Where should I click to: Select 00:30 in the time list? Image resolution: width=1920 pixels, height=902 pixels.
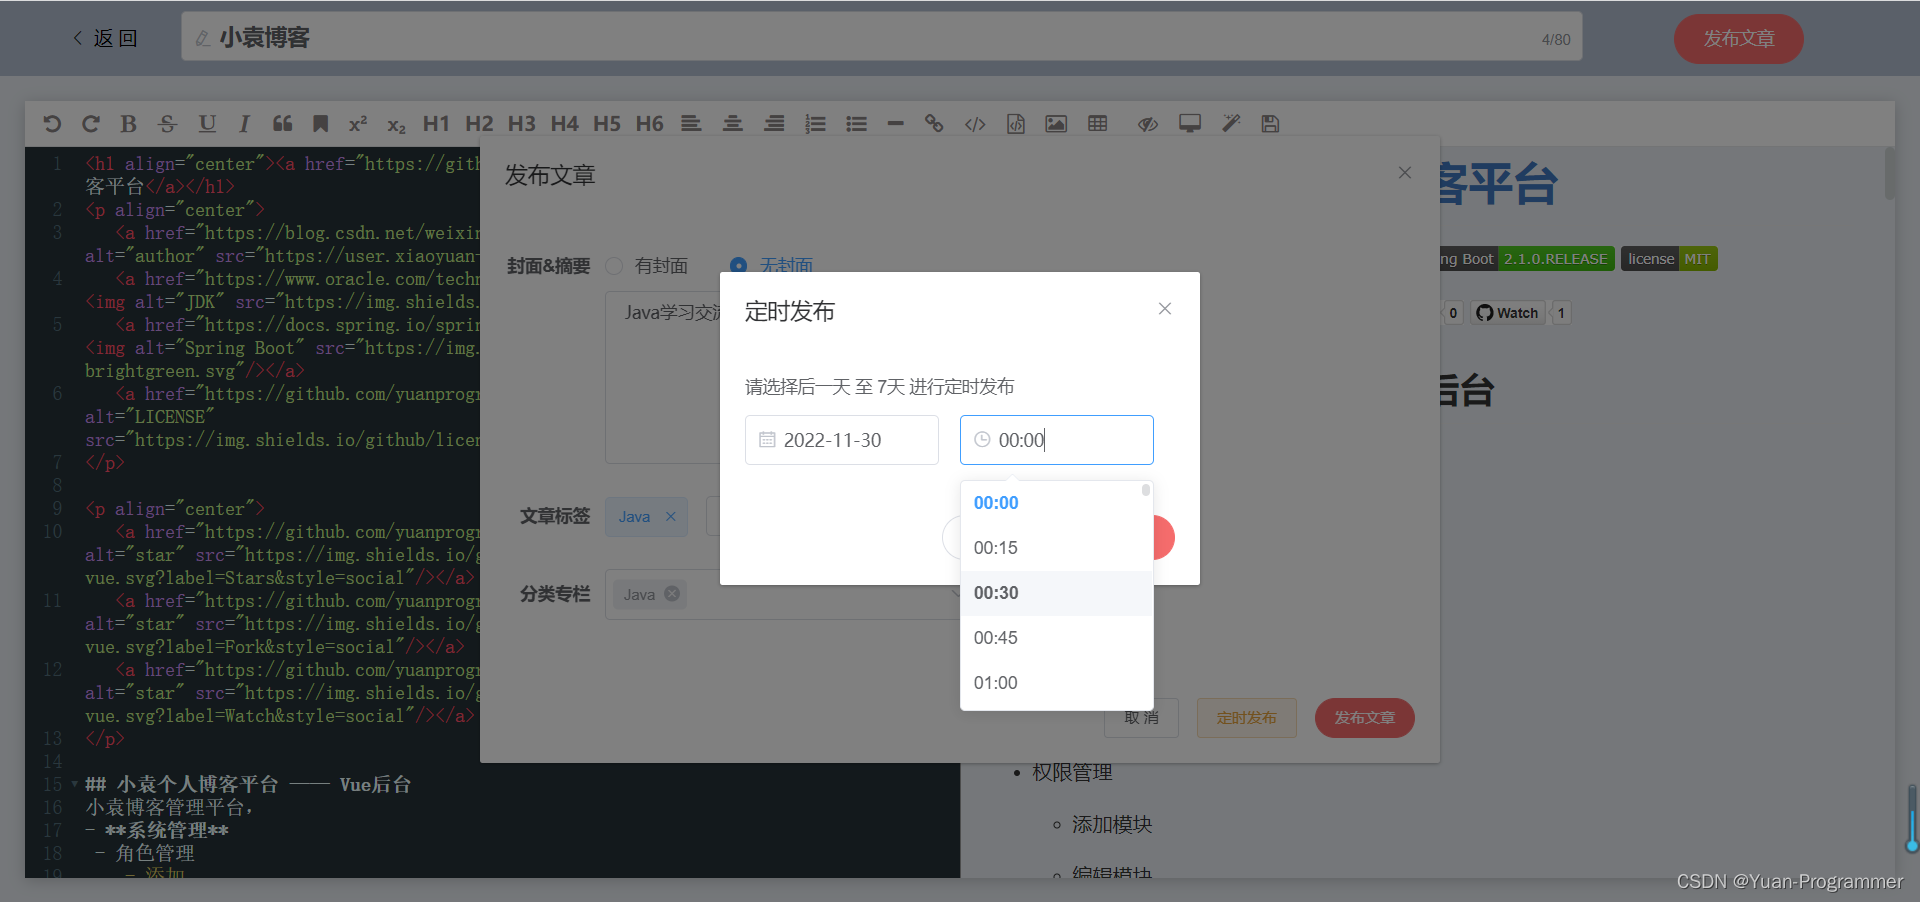pyautogui.click(x=1056, y=593)
